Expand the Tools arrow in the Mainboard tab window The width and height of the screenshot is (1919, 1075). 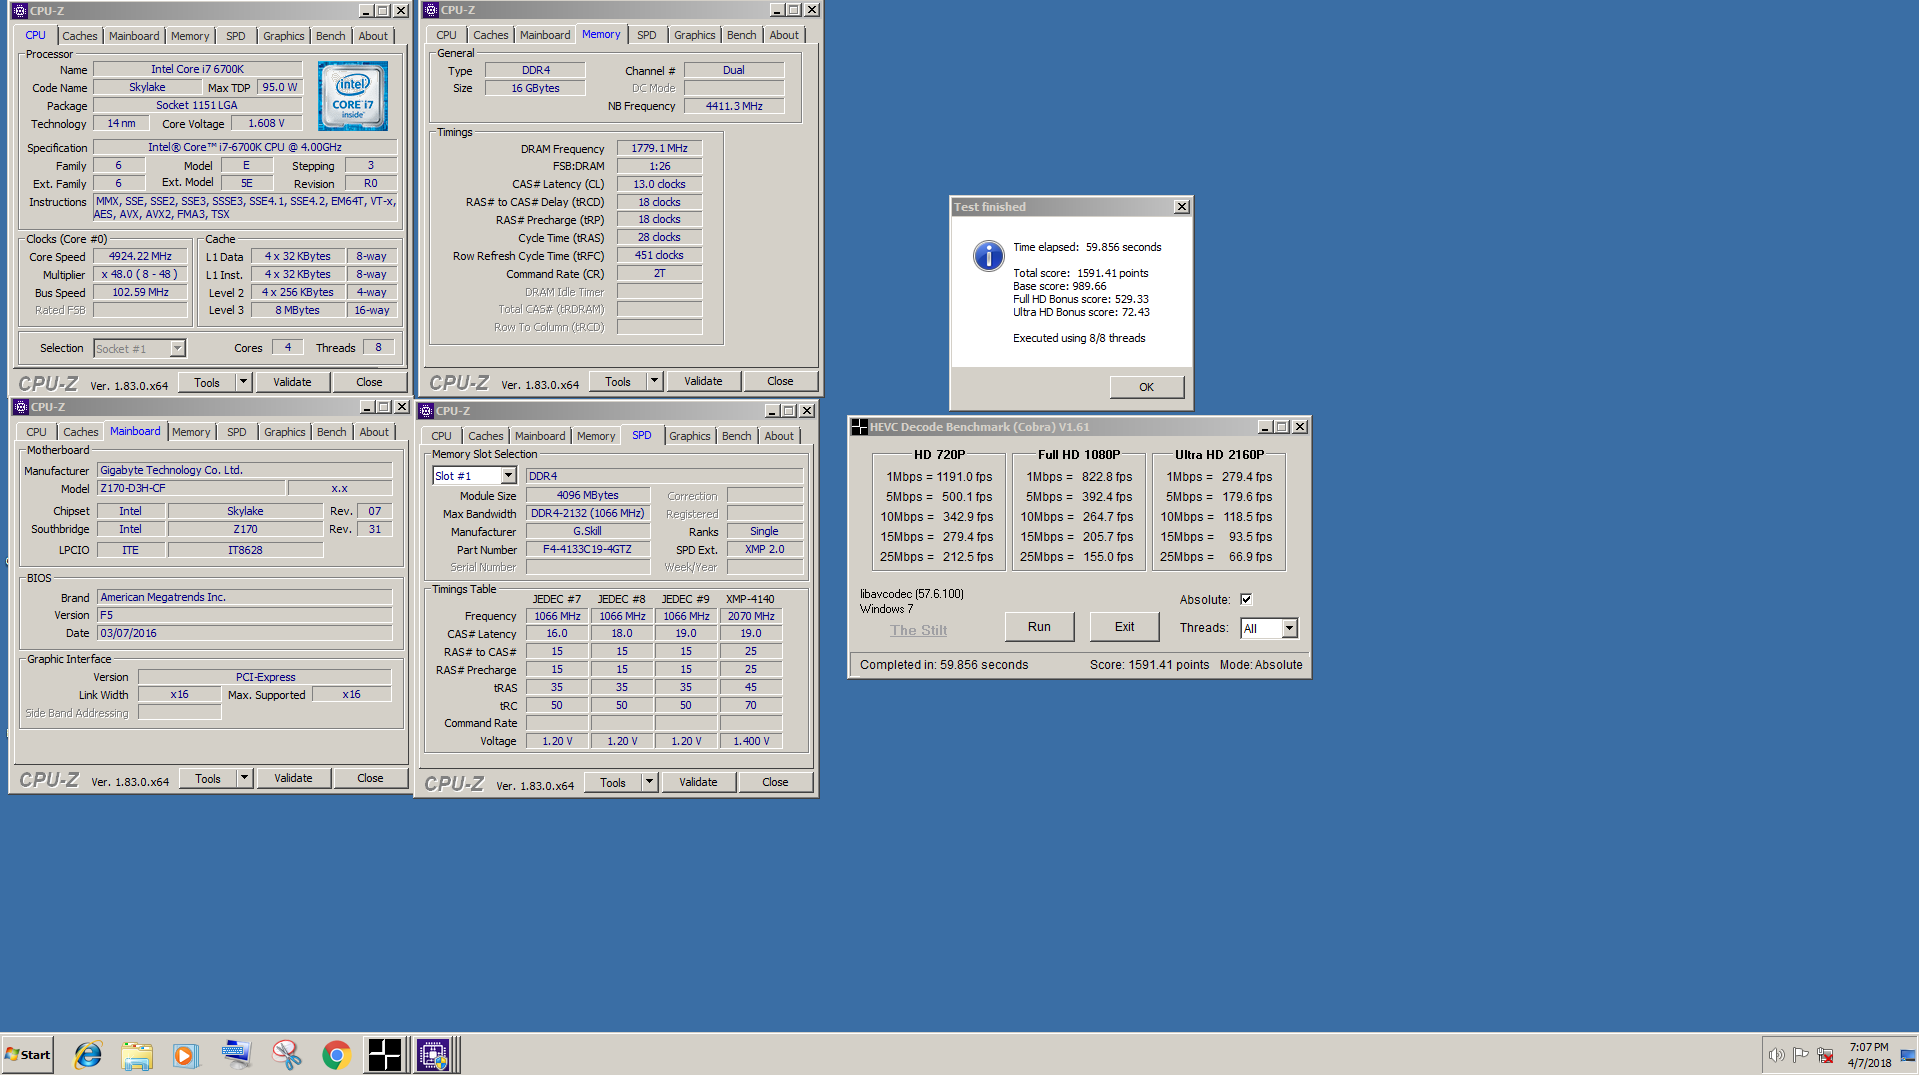[244, 778]
